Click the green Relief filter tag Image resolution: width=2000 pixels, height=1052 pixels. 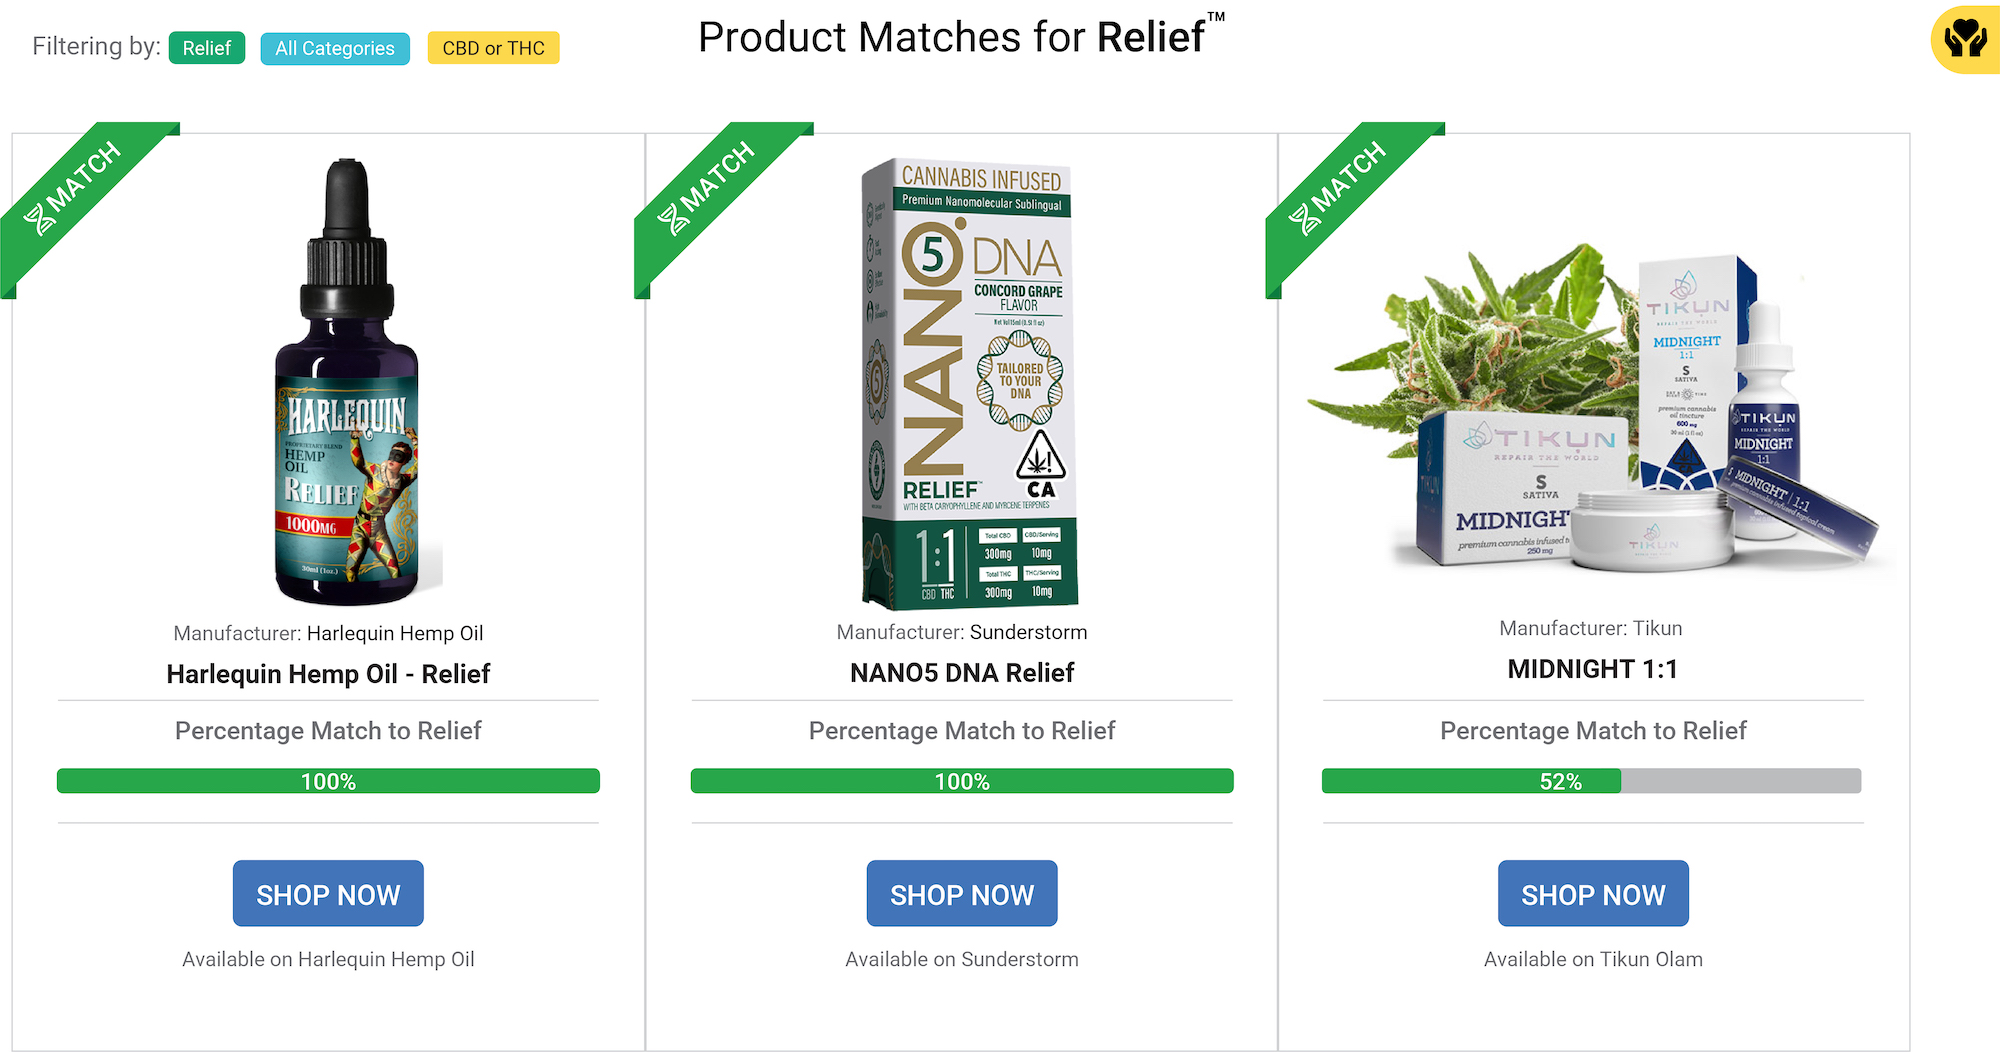point(207,48)
